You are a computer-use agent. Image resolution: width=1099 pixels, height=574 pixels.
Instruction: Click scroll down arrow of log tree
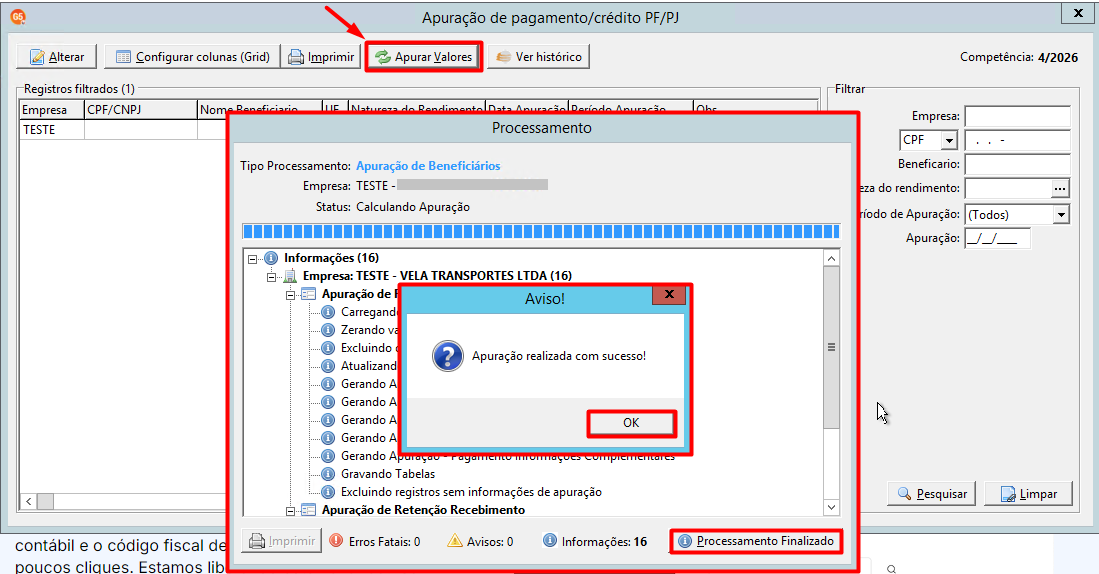831,507
